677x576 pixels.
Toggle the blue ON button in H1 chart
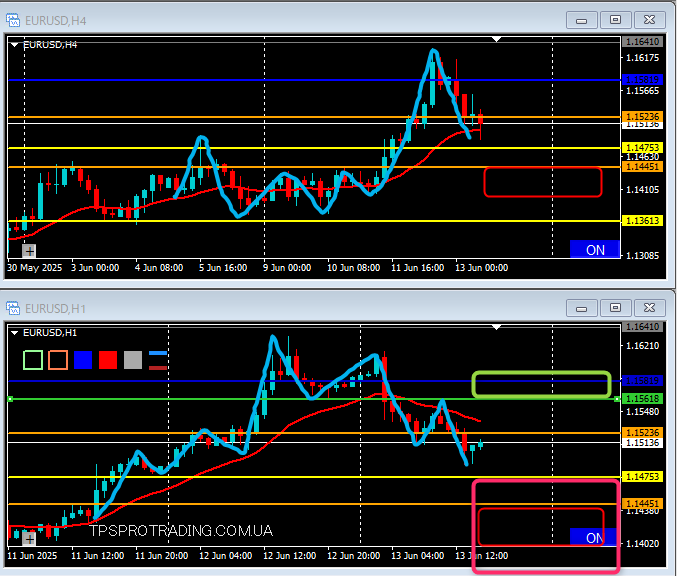[593, 537]
